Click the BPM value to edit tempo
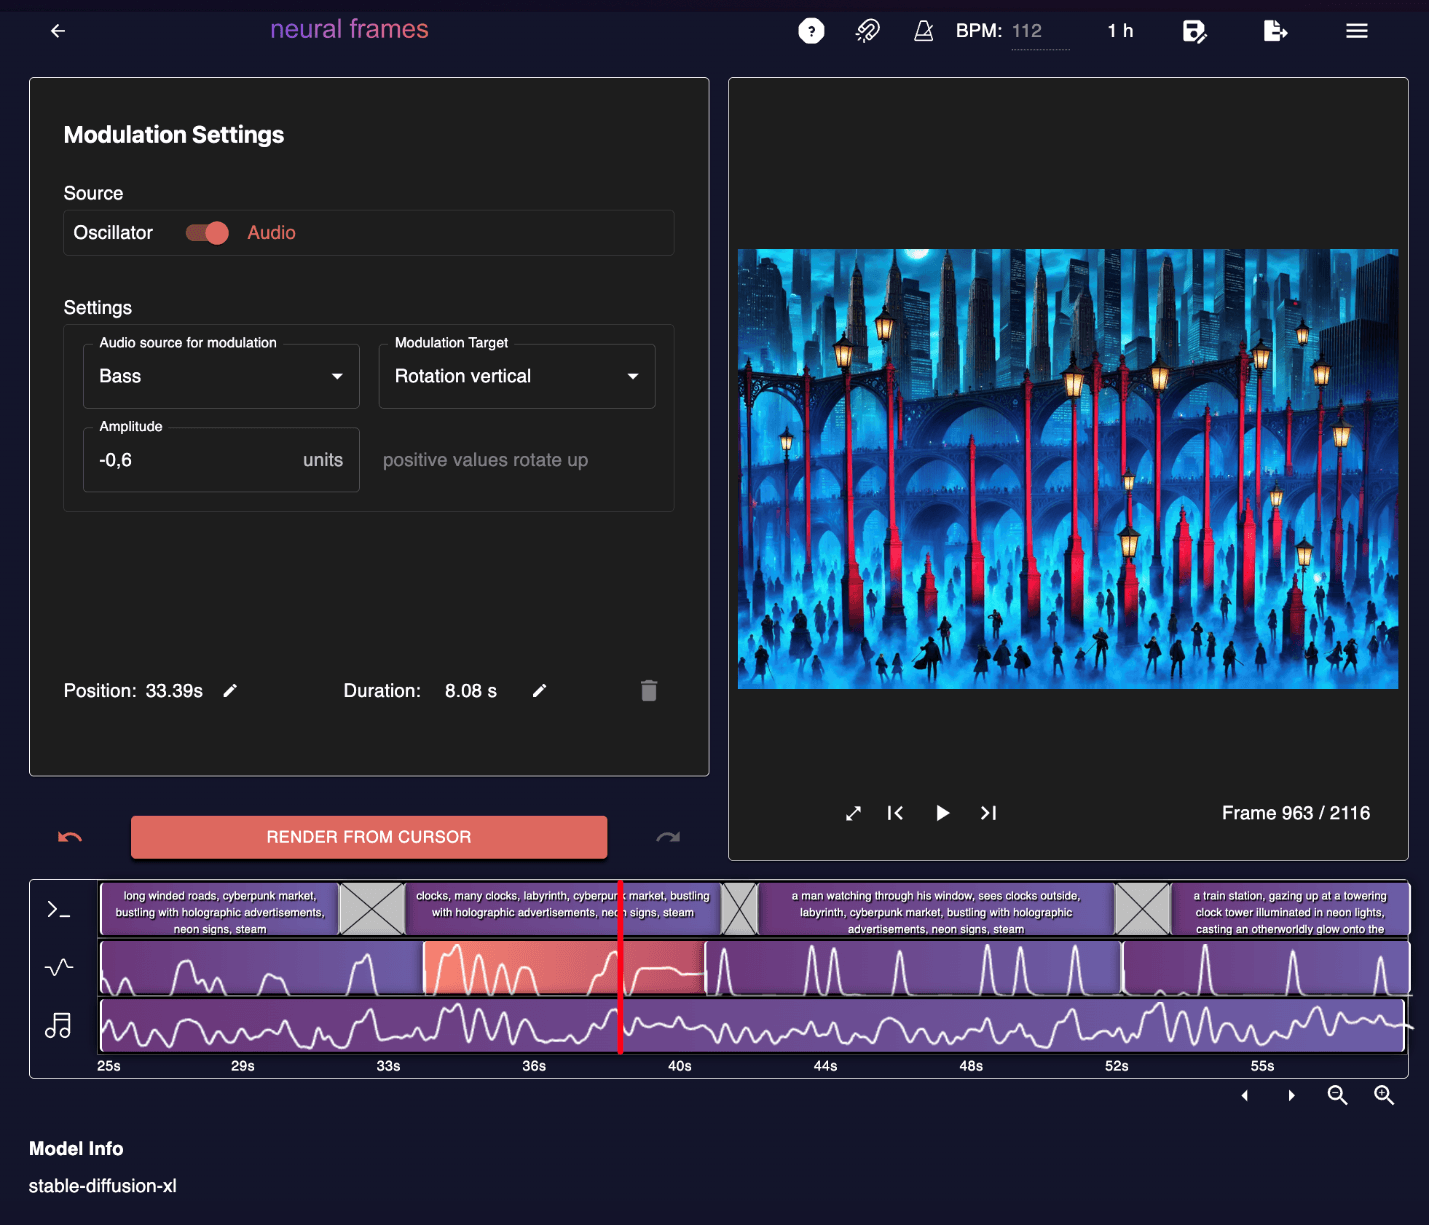This screenshot has height=1225, width=1429. click(x=1030, y=31)
